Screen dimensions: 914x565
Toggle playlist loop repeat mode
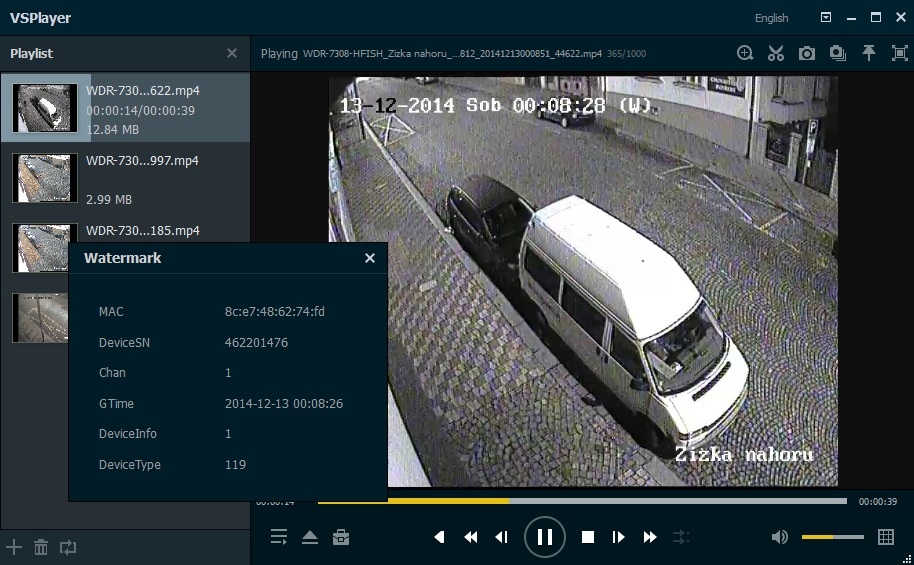click(x=68, y=547)
